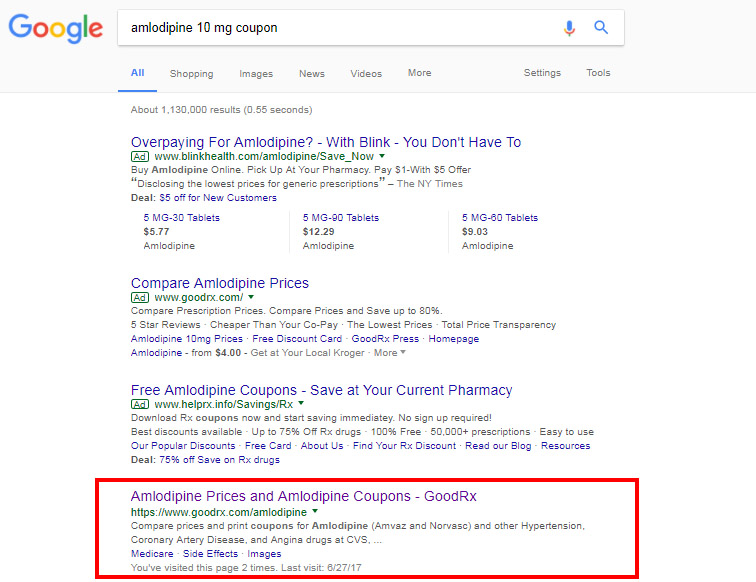Viewport: 756px width, 582px height.
Task: Open the Settings menu
Action: 542,73
